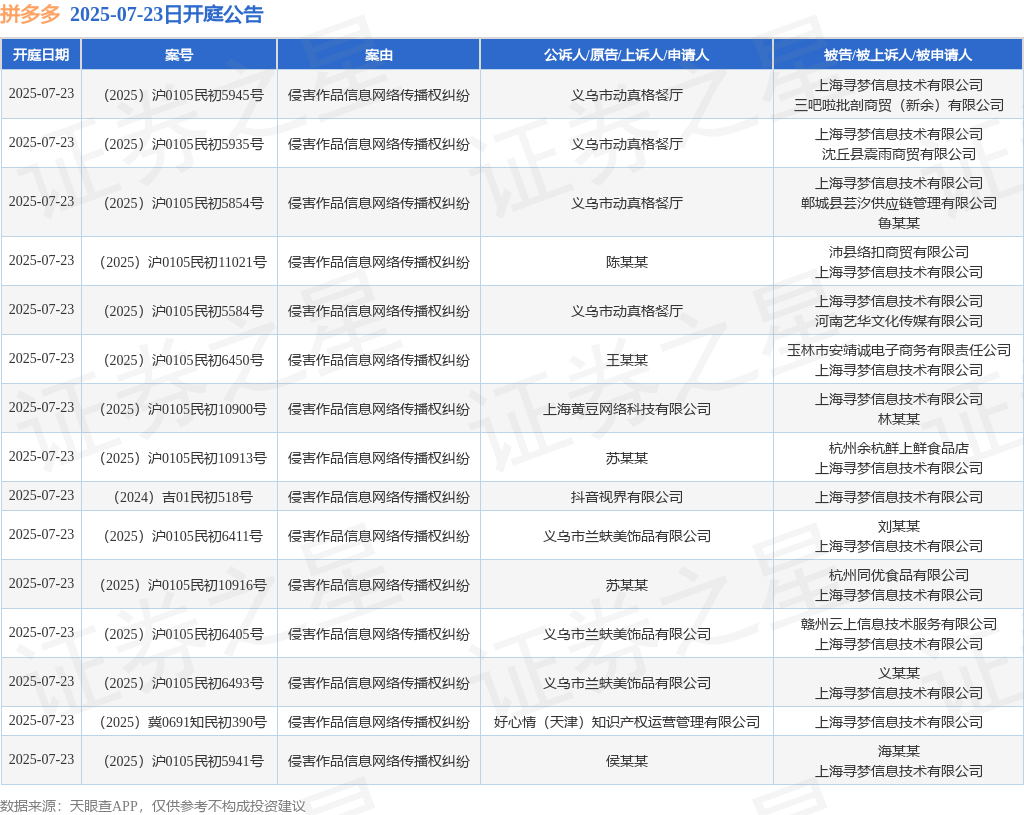Screen dimensions: 1024x815
Task: Click case number 冀0691知民初390号
Action: pyautogui.click(x=183, y=722)
